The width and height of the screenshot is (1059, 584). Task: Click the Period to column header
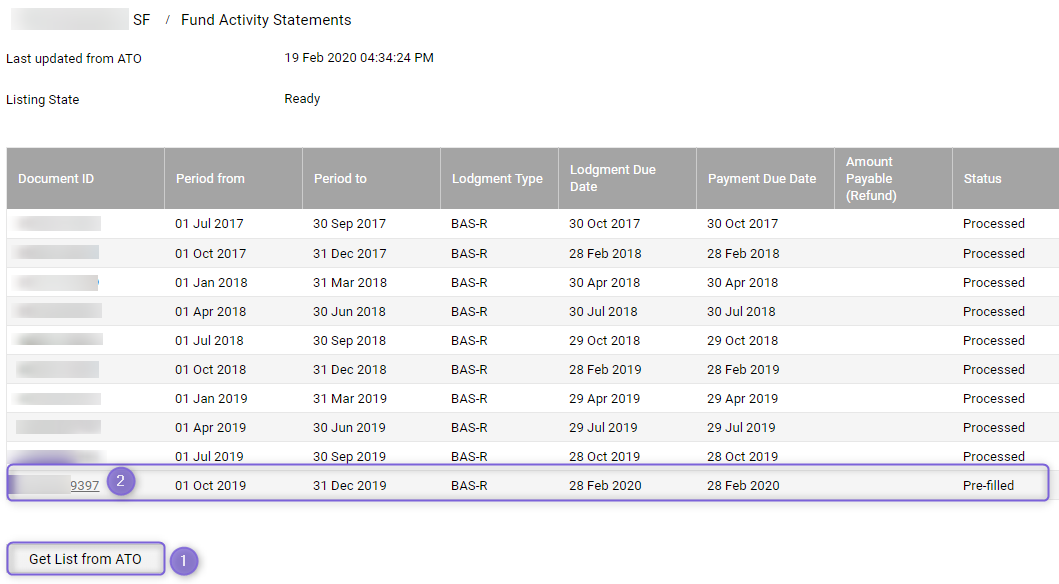tap(371, 178)
